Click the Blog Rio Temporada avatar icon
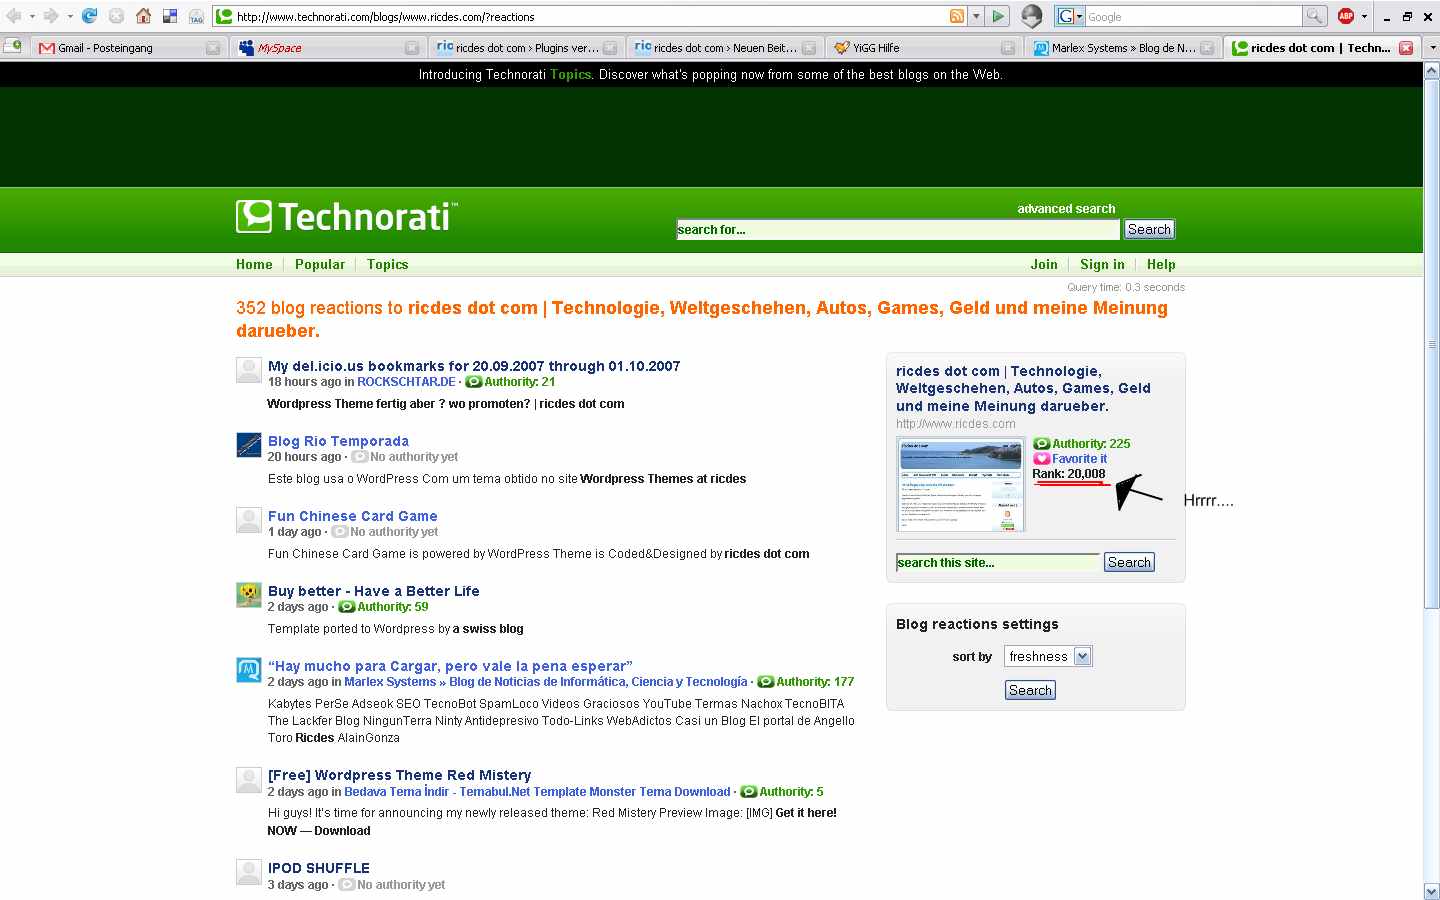The height and width of the screenshot is (900, 1440). click(x=248, y=444)
